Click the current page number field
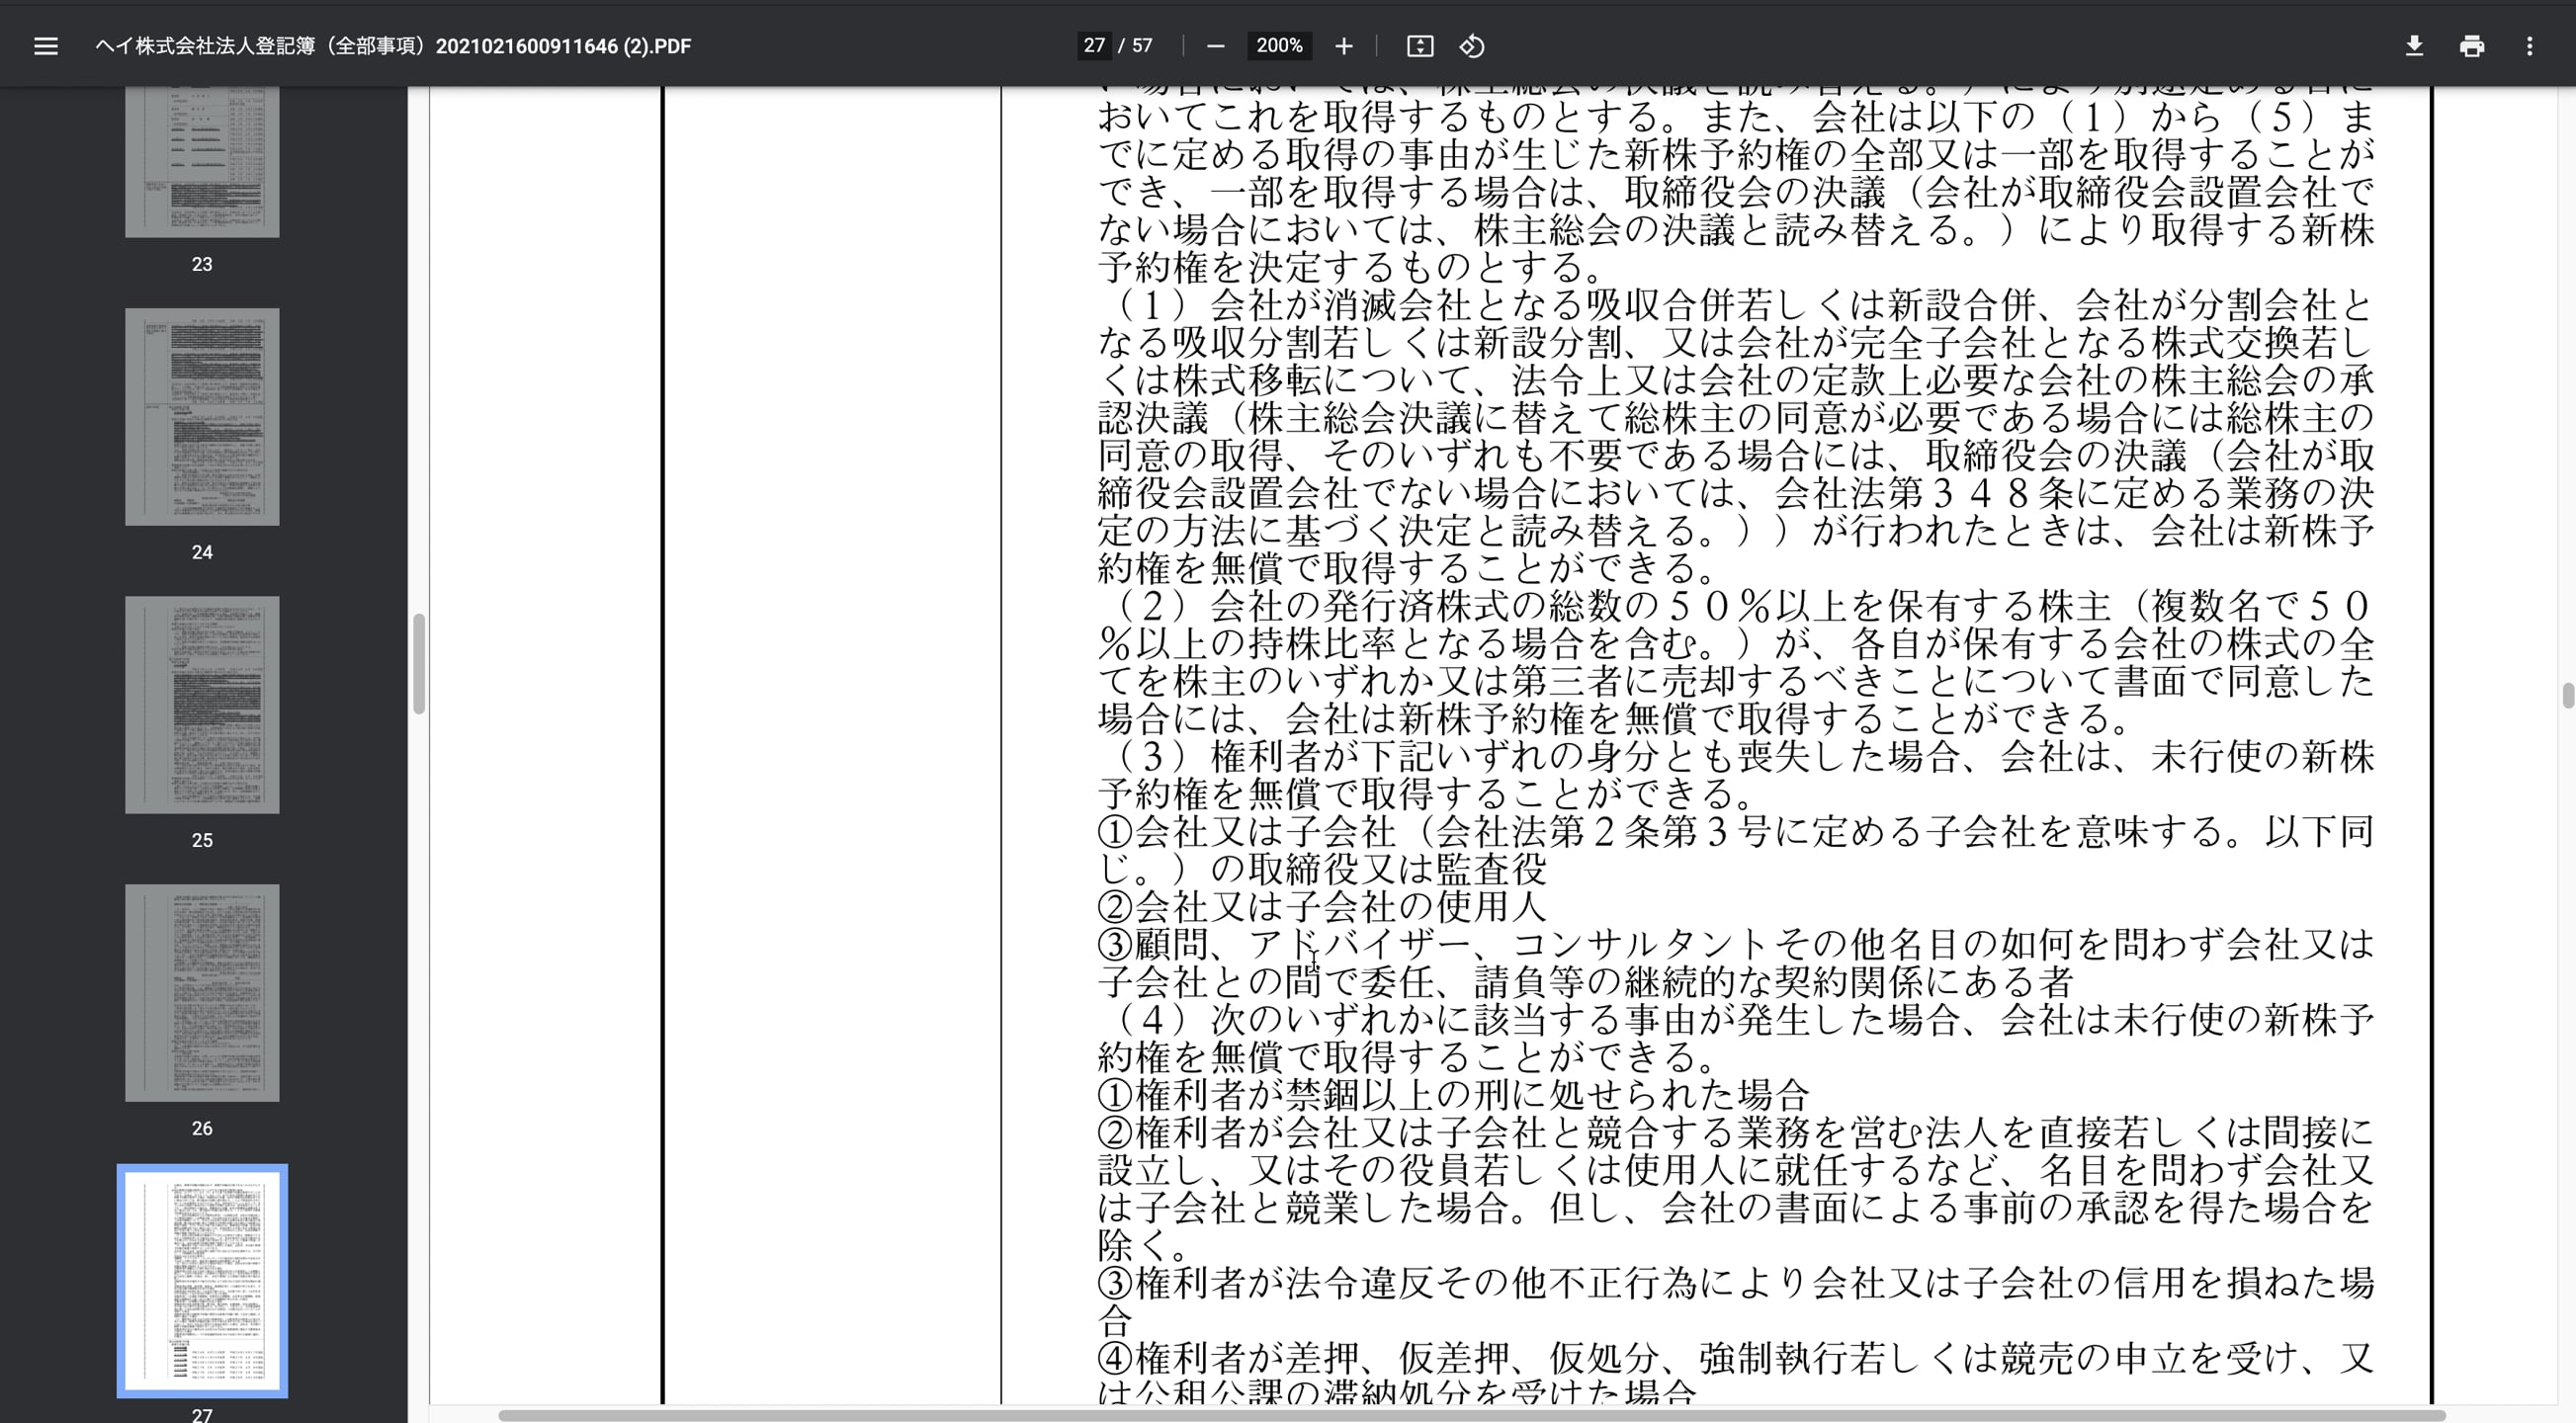The image size is (2576, 1423). (1094, 46)
